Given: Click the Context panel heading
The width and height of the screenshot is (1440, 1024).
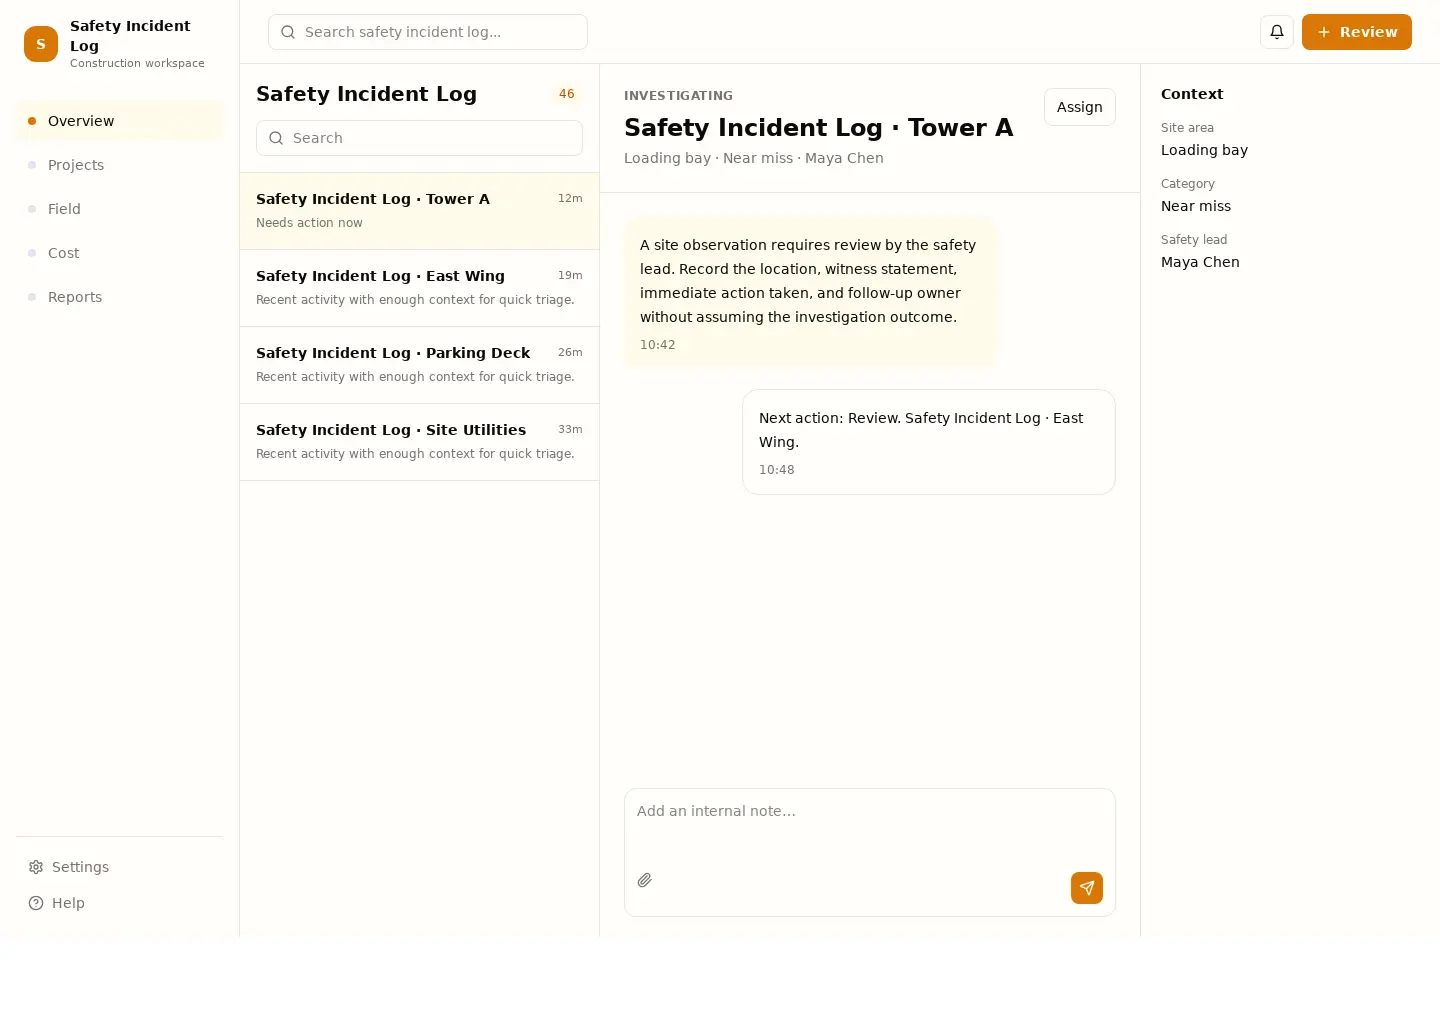Looking at the screenshot, I should click(x=1192, y=94).
